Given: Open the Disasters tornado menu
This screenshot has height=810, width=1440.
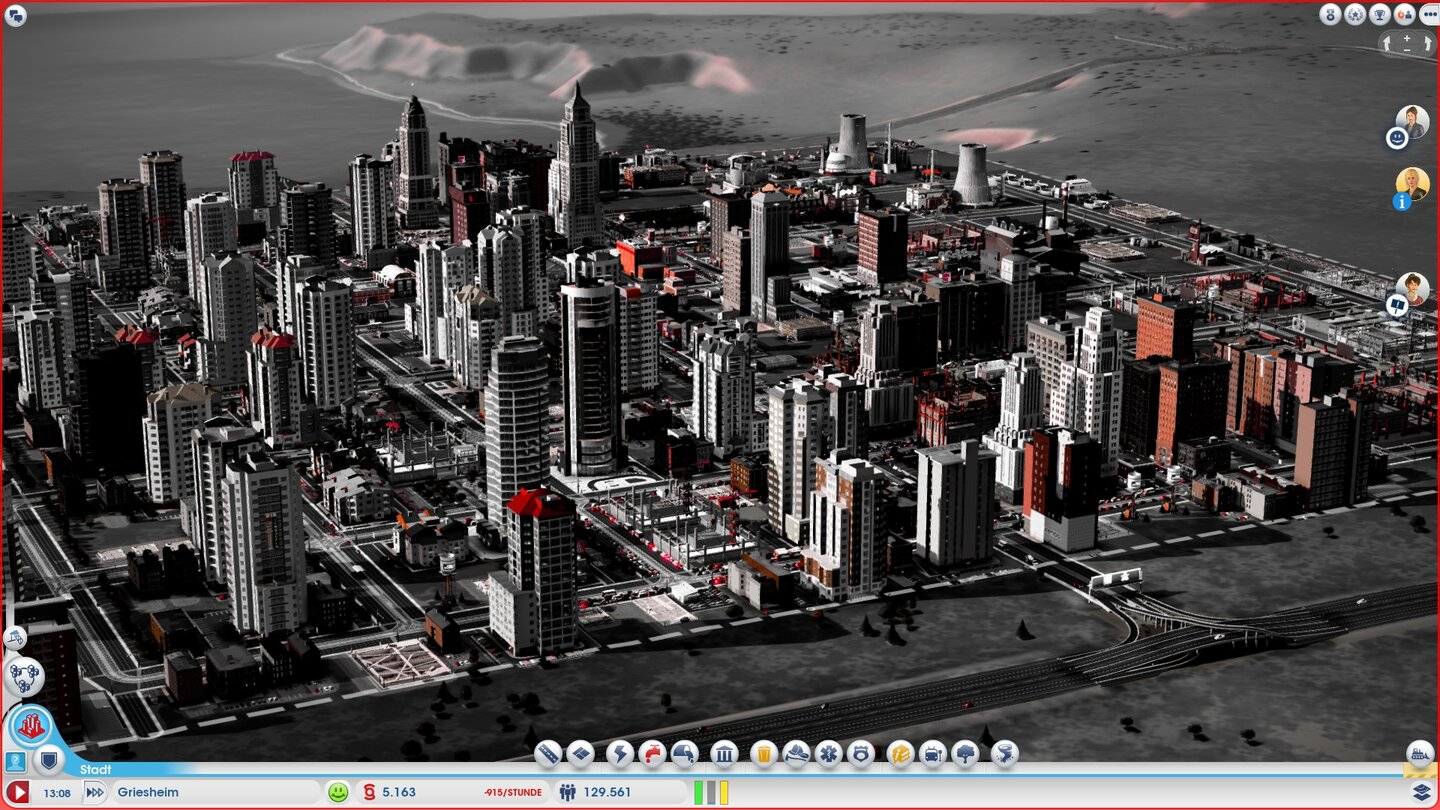Looking at the screenshot, I should pyautogui.click(x=1004, y=753).
